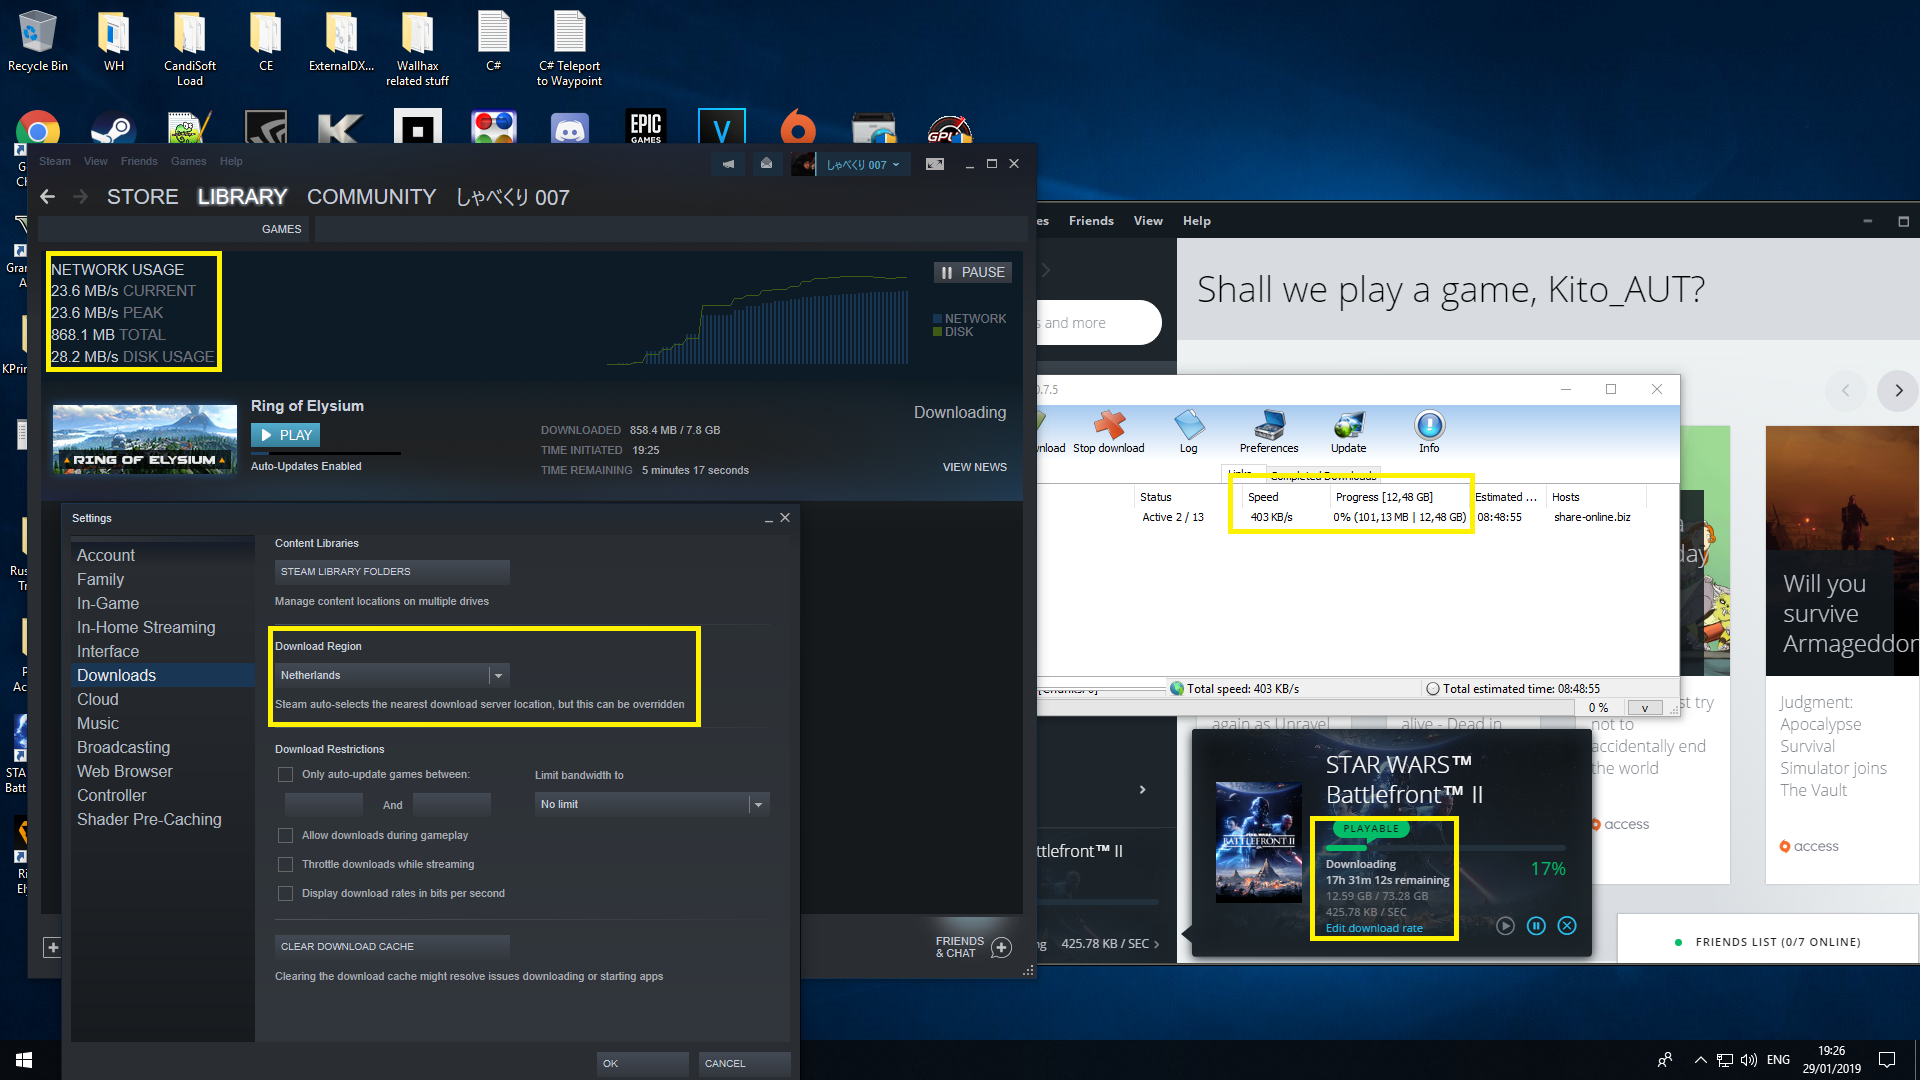Enable Allow downloads during gameplay
The width and height of the screenshot is (1920, 1080).
click(286, 836)
